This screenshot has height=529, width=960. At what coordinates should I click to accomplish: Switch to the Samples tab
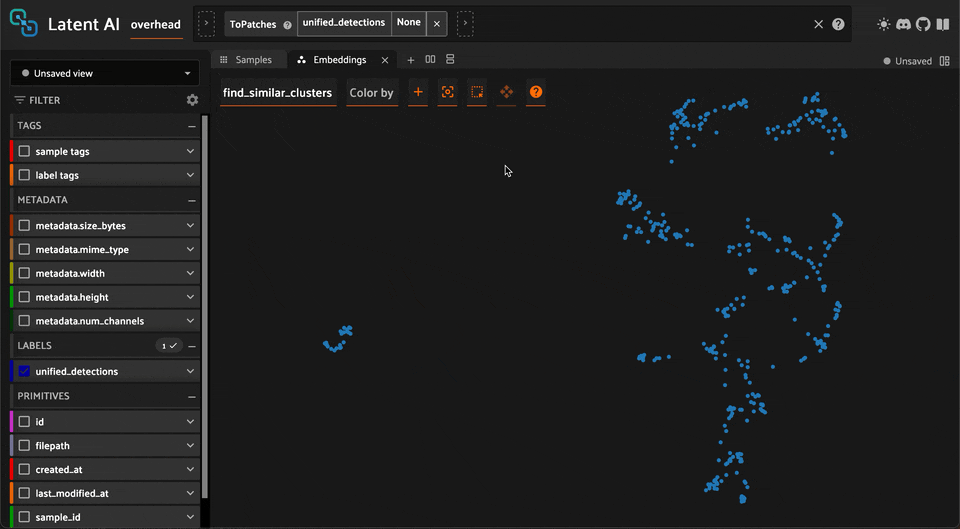pos(246,60)
